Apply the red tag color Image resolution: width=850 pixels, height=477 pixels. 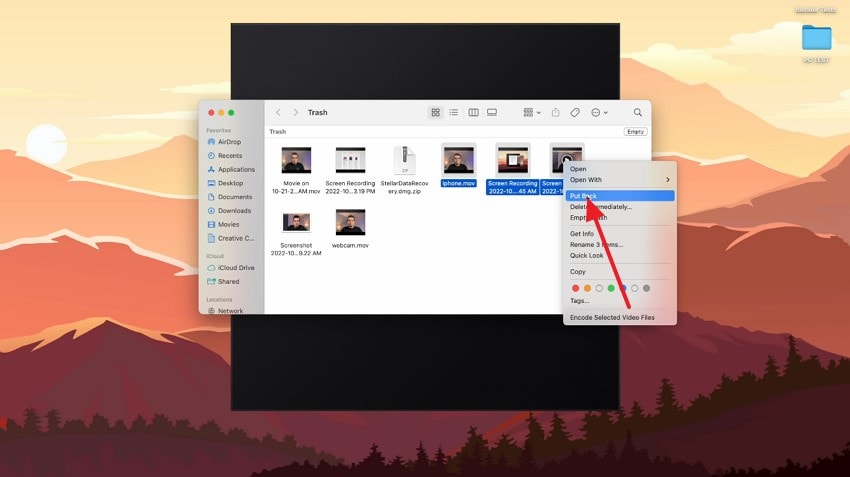pyautogui.click(x=576, y=288)
